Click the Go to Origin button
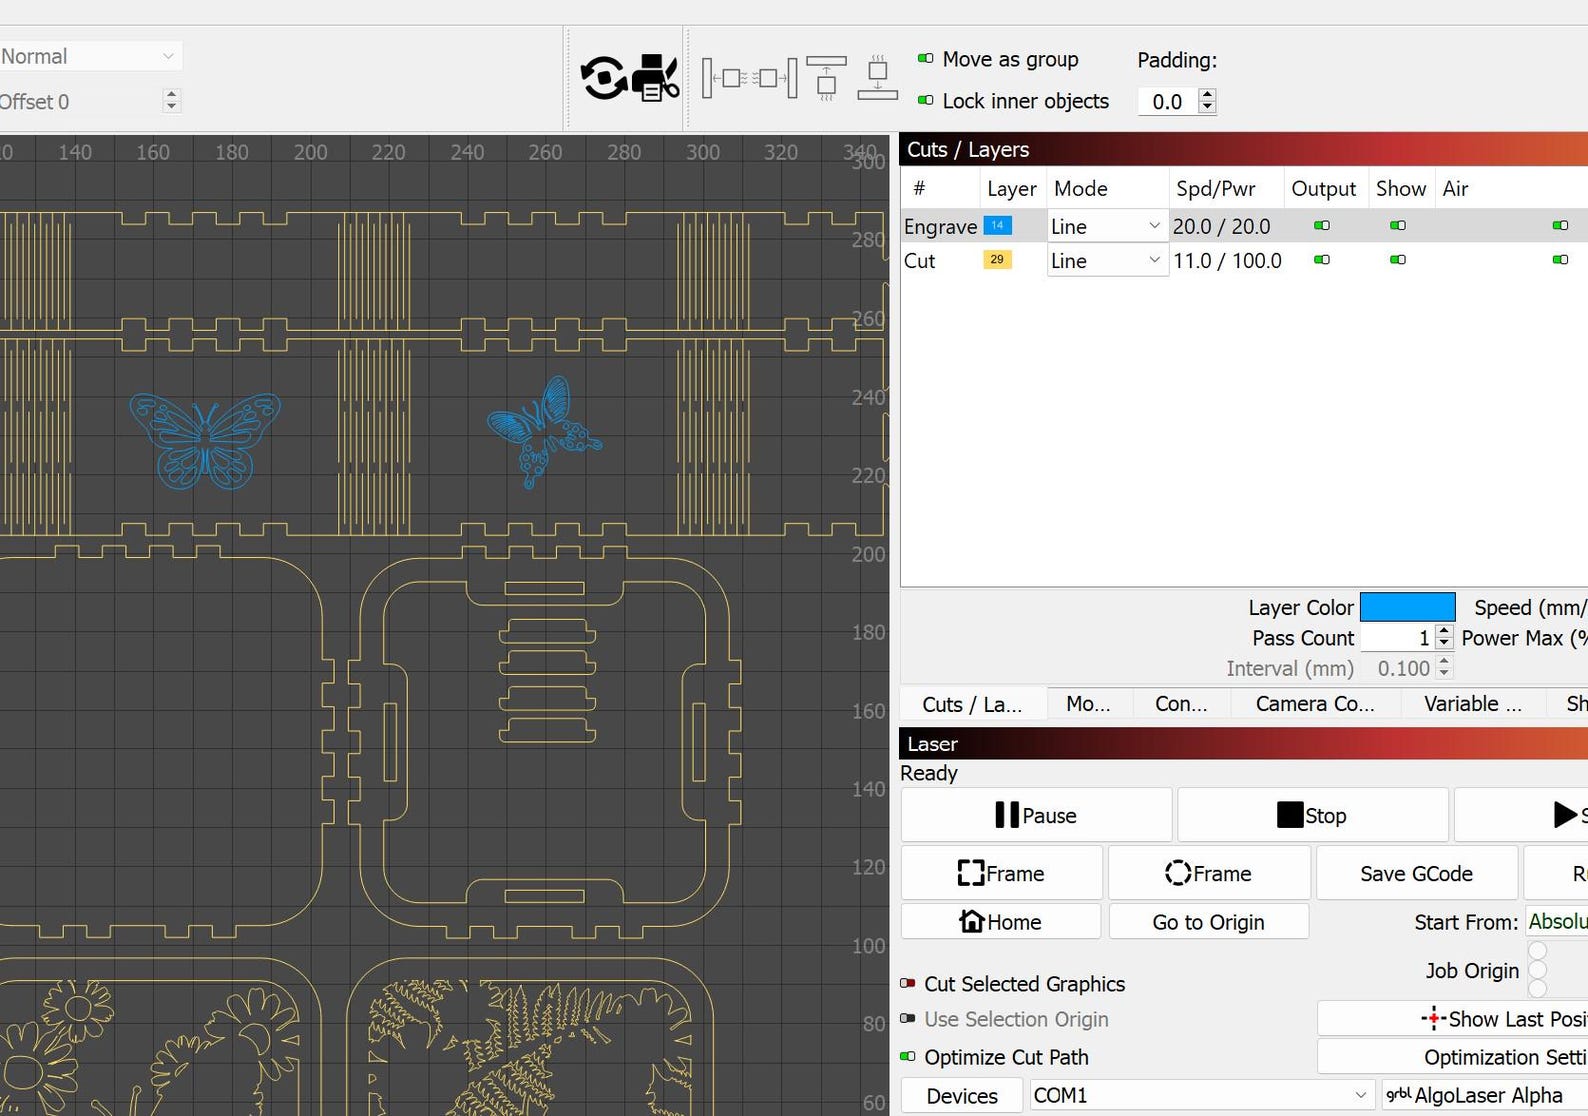 tap(1208, 922)
